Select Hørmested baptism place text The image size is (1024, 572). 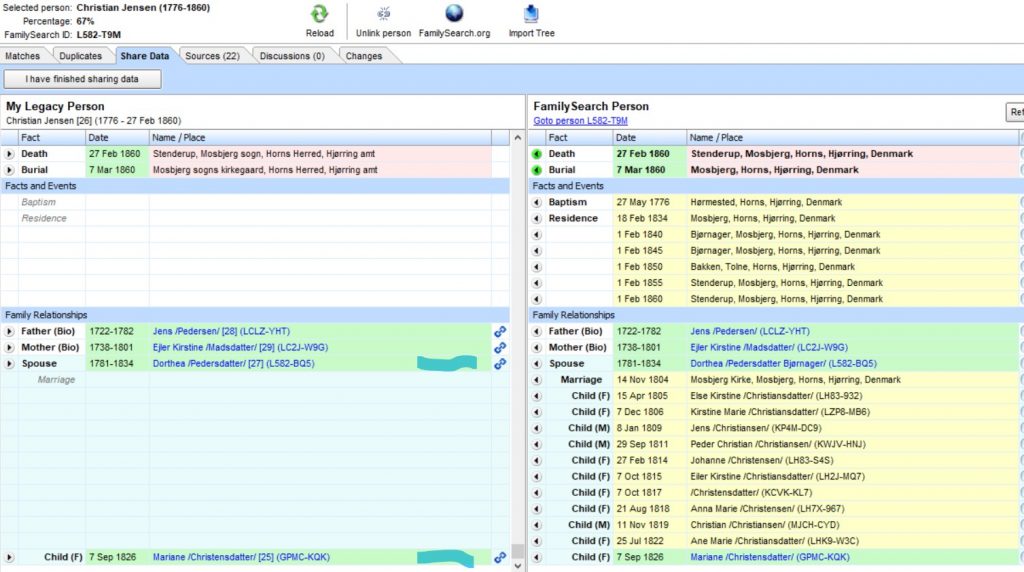[765, 202]
